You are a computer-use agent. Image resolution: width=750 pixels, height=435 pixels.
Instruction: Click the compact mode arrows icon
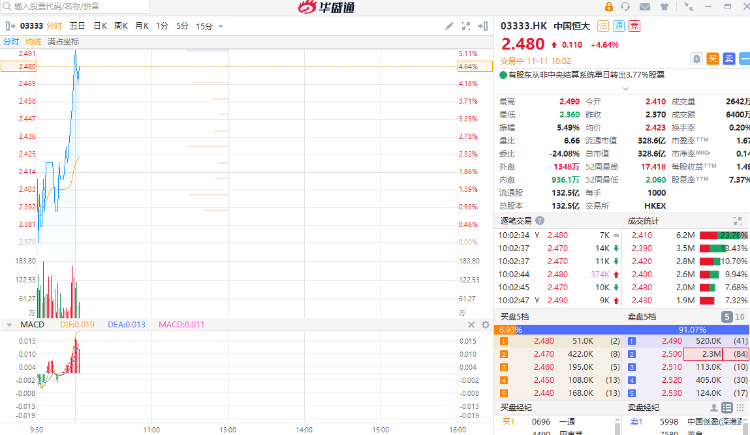(x=688, y=7)
